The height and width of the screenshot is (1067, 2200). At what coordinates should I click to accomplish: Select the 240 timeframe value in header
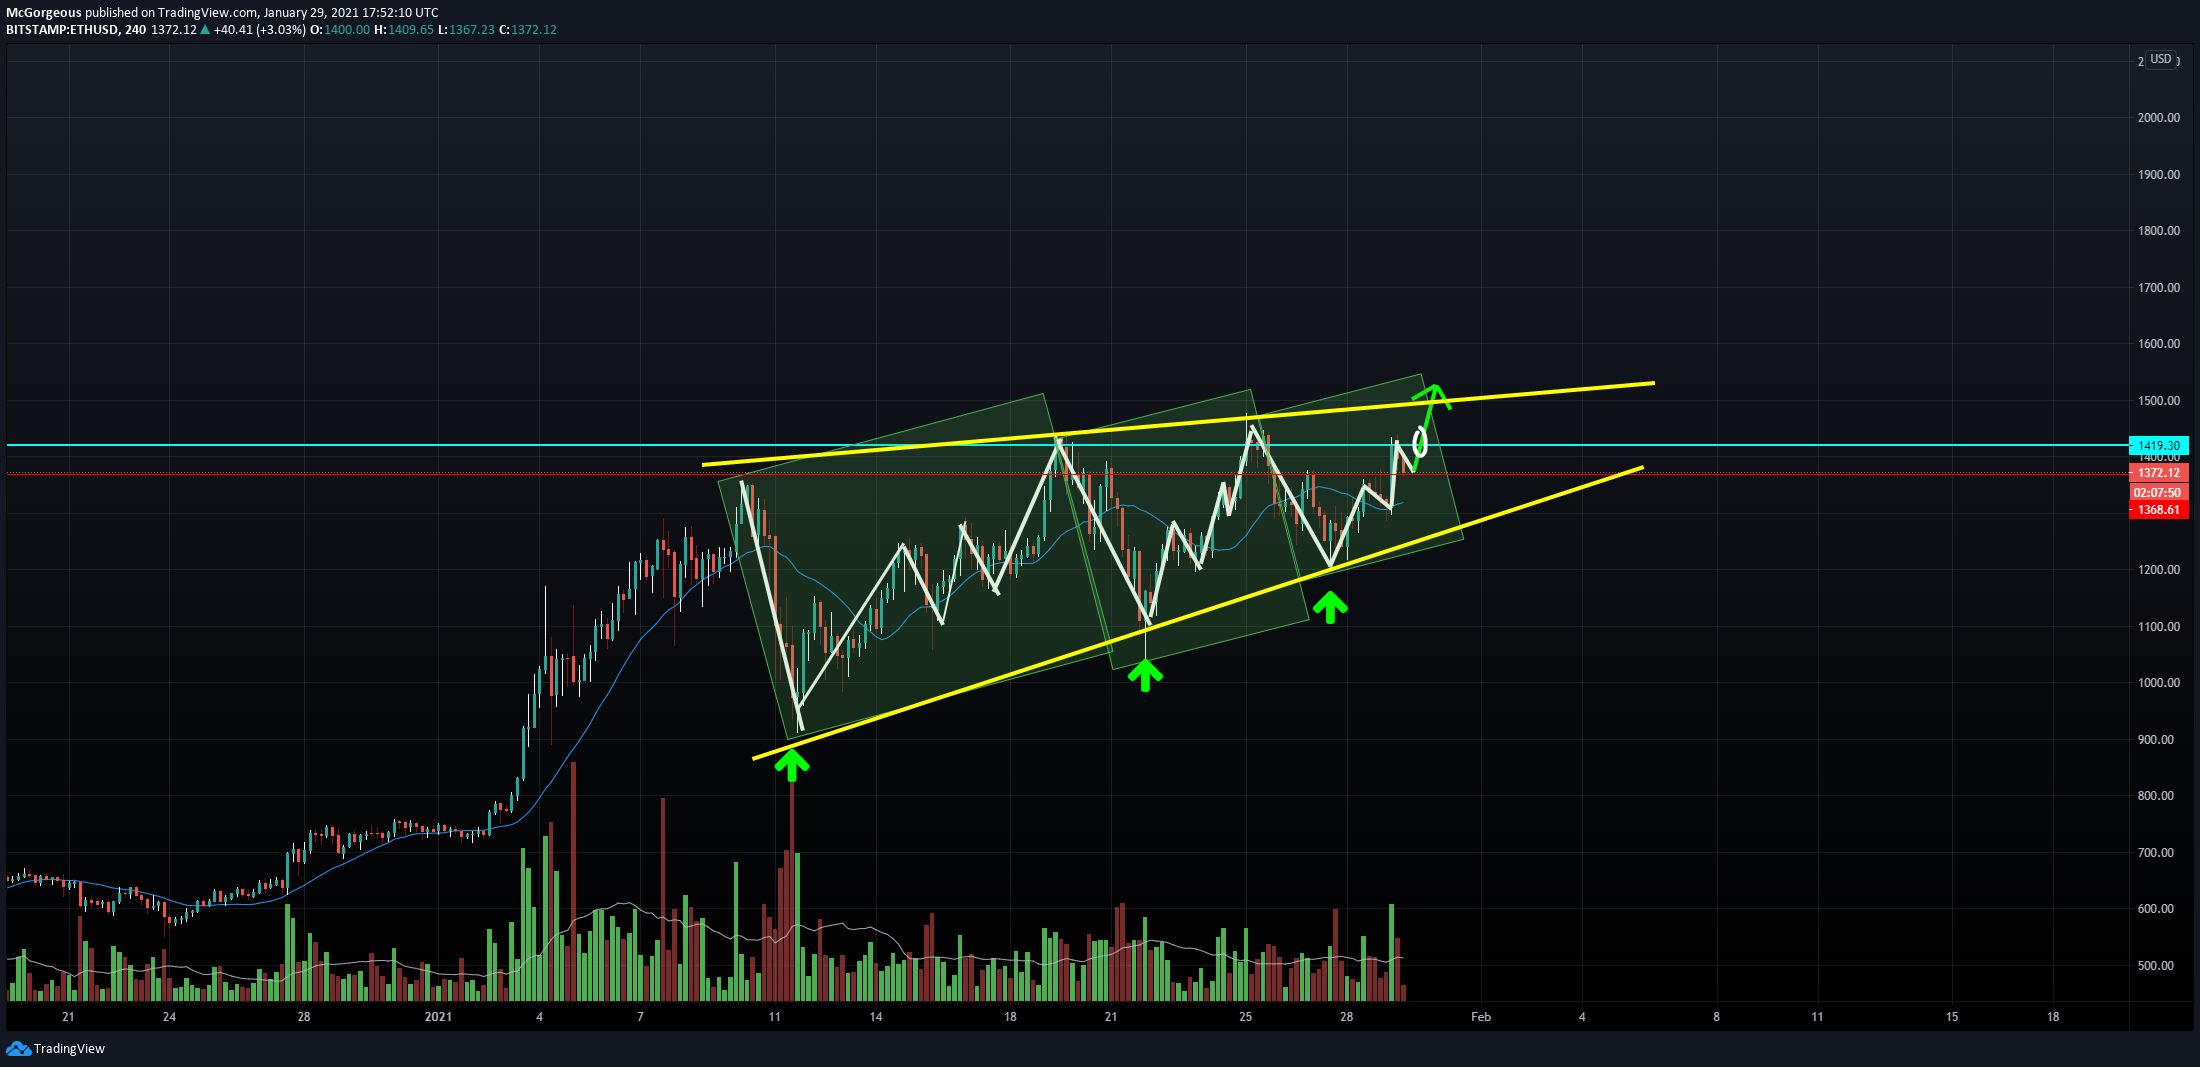(136, 30)
